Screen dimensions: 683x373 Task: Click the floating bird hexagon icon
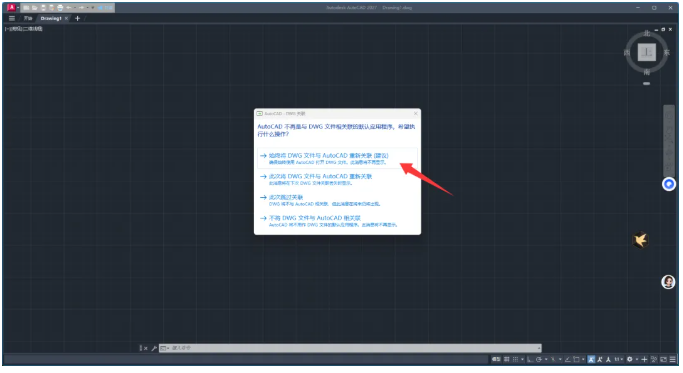pyautogui.click(x=640, y=240)
